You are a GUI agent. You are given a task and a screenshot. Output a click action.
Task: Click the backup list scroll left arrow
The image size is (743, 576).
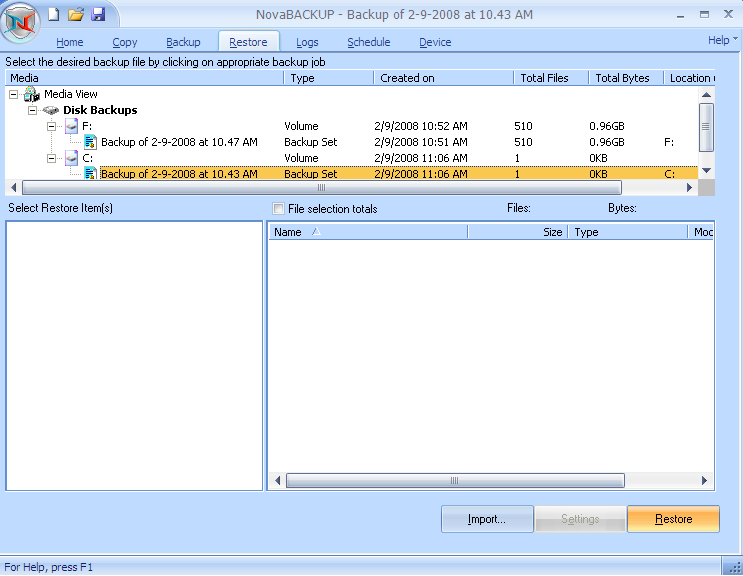[x=13, y=188]
